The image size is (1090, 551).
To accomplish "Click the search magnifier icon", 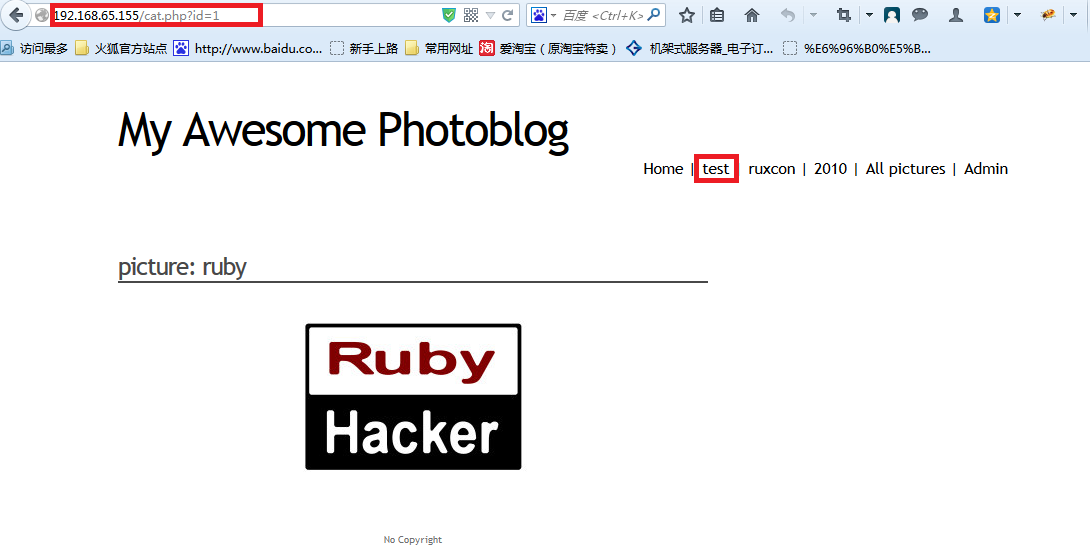I will (653, 15).
